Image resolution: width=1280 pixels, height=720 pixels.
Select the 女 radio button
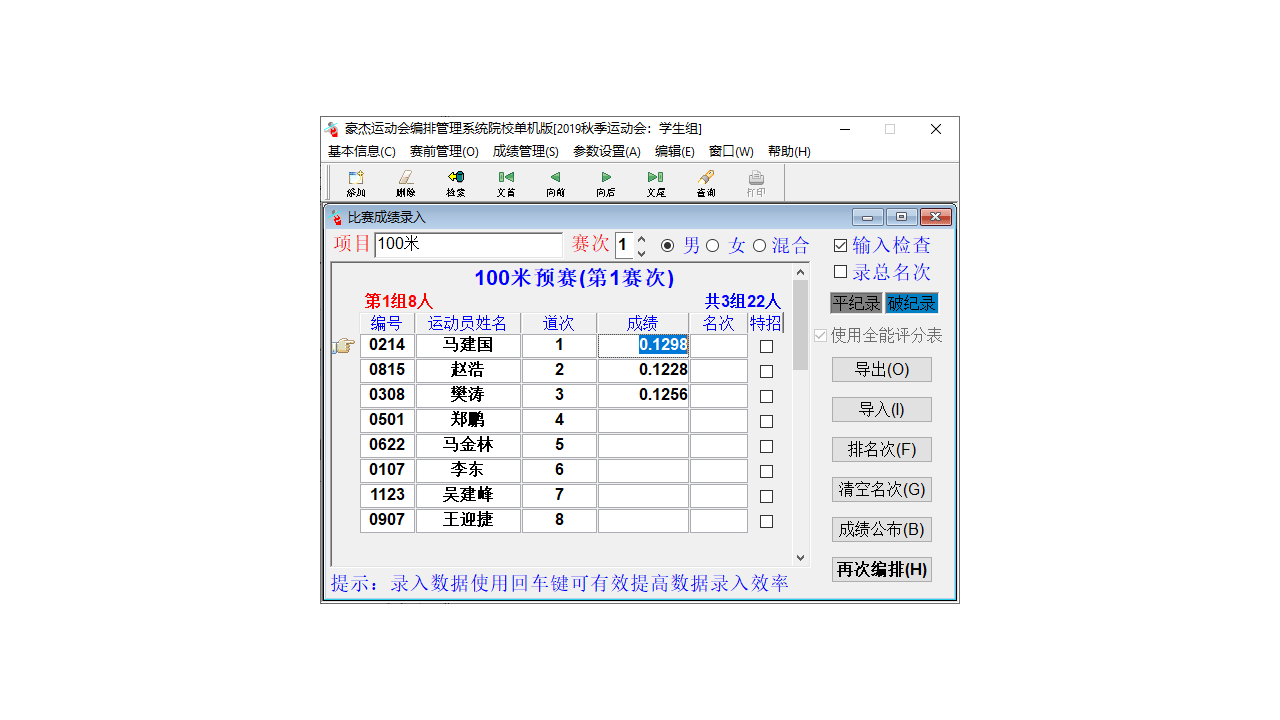point(713,245)
